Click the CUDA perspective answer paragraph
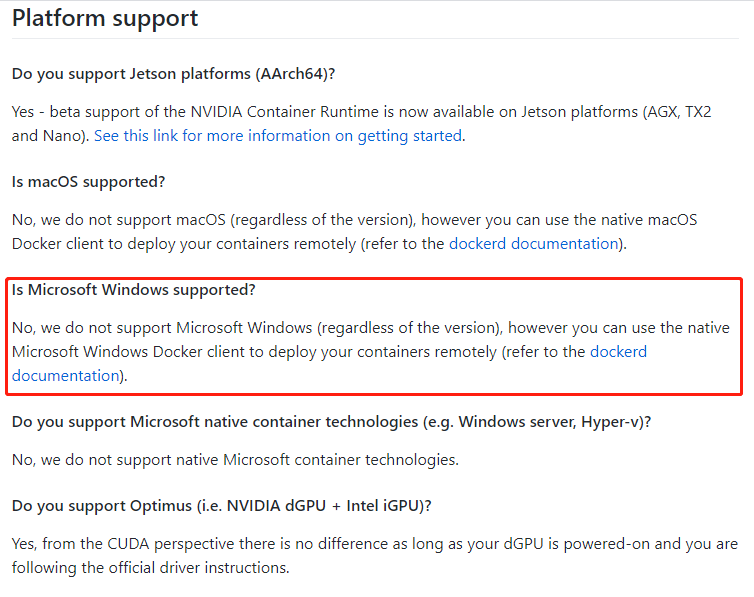Viewport: 754px width, 597px height. 375,556
